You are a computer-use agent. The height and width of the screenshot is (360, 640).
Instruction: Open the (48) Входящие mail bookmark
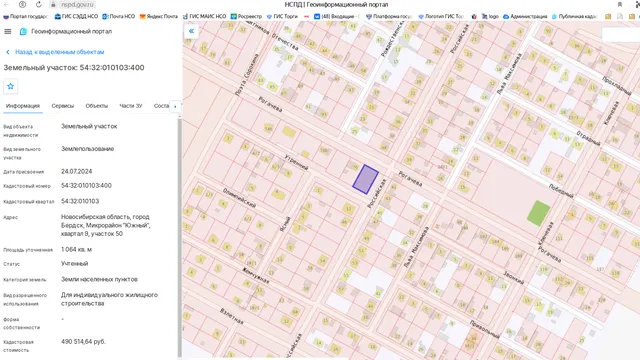coord(336,16)
